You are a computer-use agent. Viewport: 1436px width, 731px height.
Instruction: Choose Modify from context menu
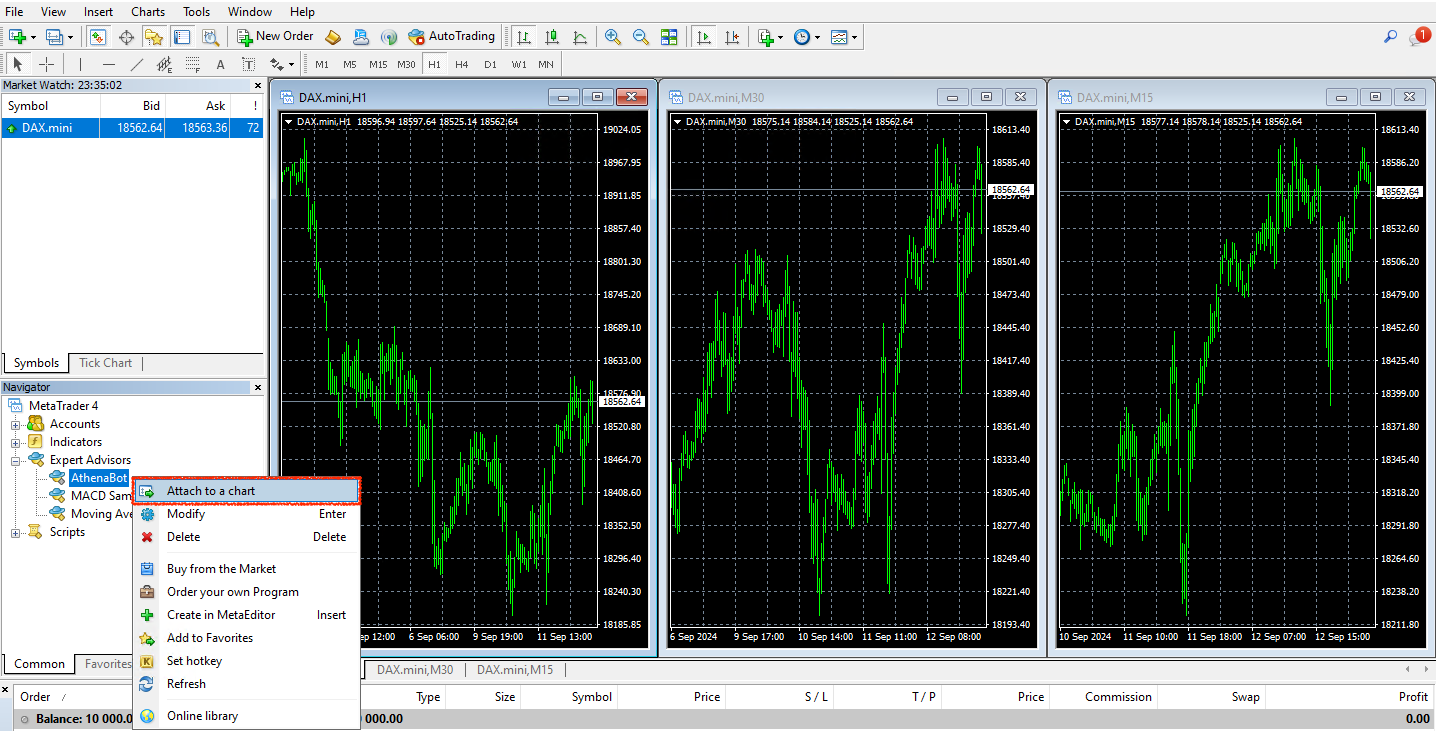pos(246,514)
